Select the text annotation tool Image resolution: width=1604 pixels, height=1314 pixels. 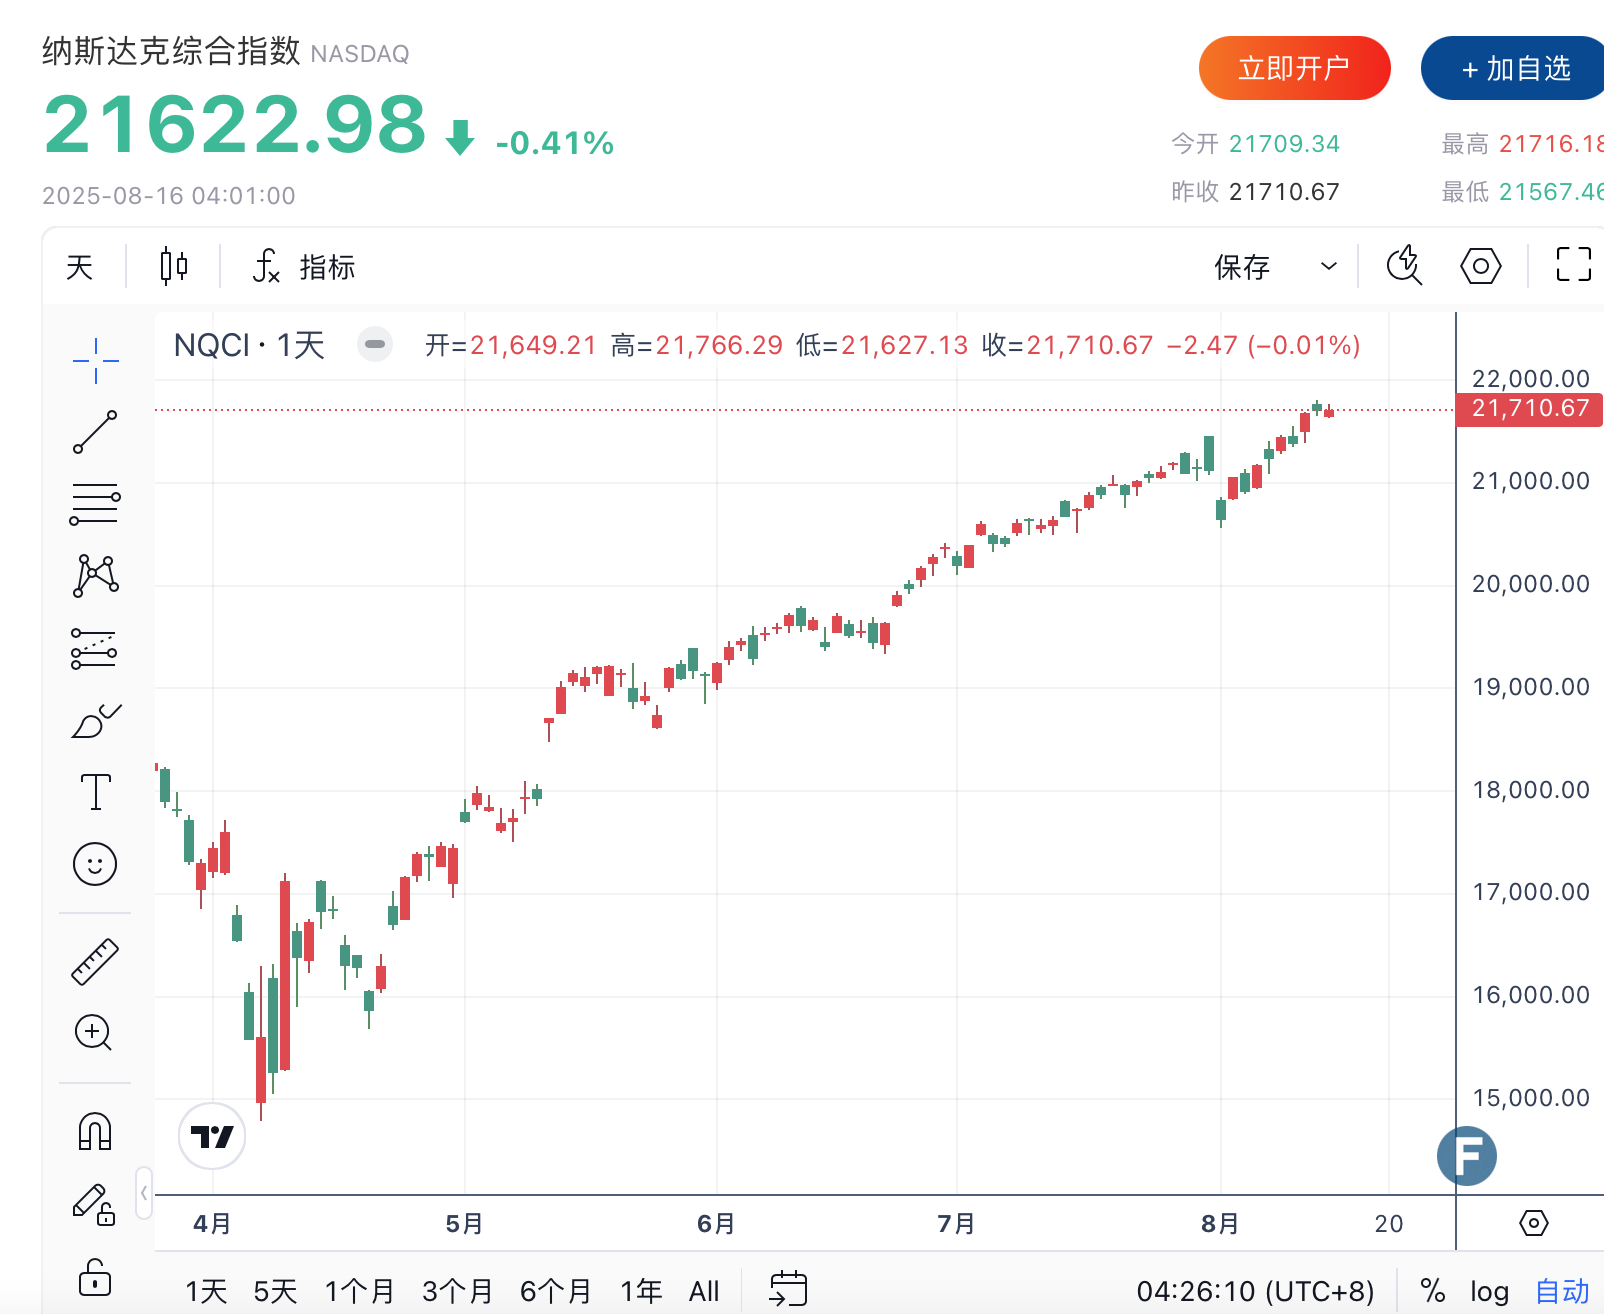95,792
